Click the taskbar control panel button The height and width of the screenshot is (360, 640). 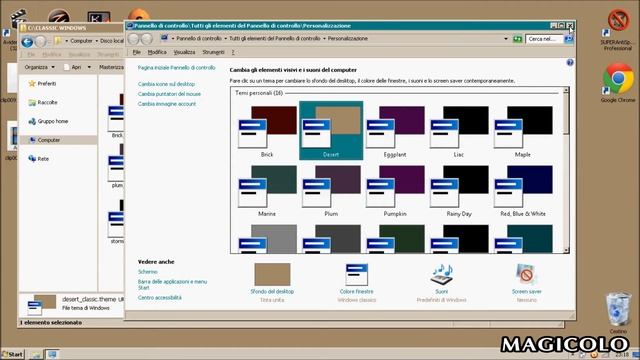52,354
